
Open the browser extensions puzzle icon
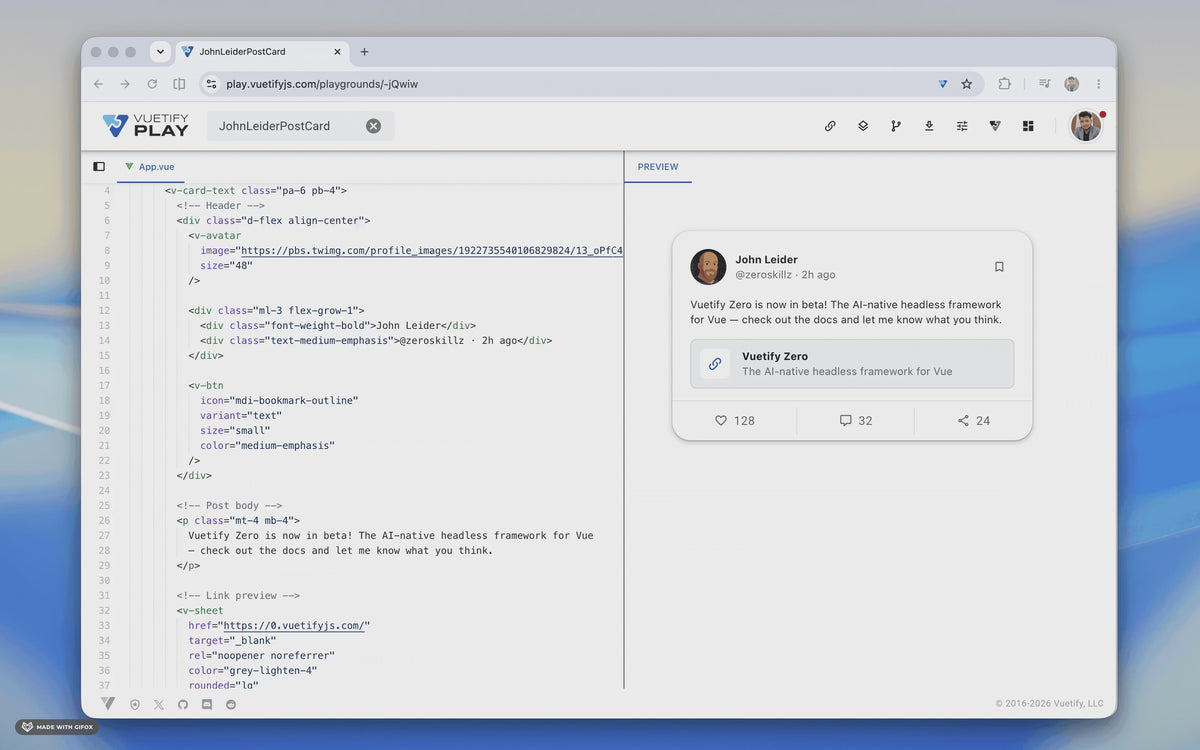[x=1005, y=84]
